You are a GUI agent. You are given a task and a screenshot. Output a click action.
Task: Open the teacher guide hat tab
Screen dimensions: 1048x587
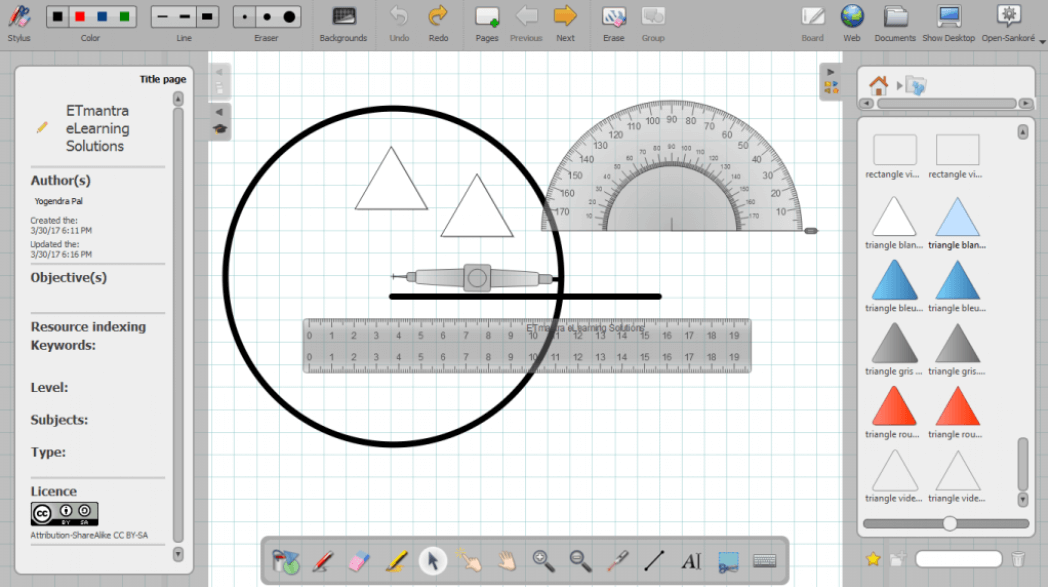220,128
